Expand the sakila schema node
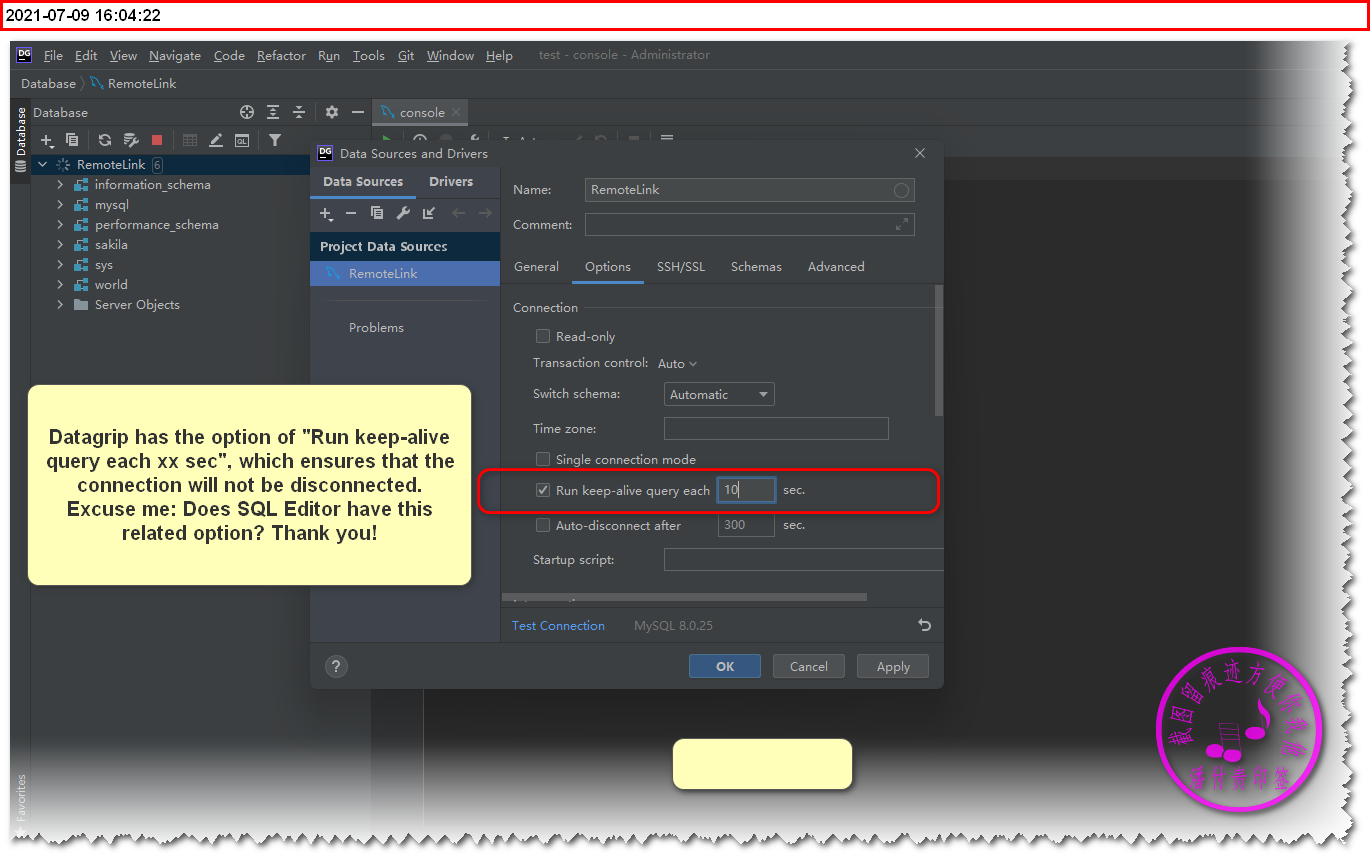Screen dimensions: 1370x861 pyautogui.click(x=60, y=245)
